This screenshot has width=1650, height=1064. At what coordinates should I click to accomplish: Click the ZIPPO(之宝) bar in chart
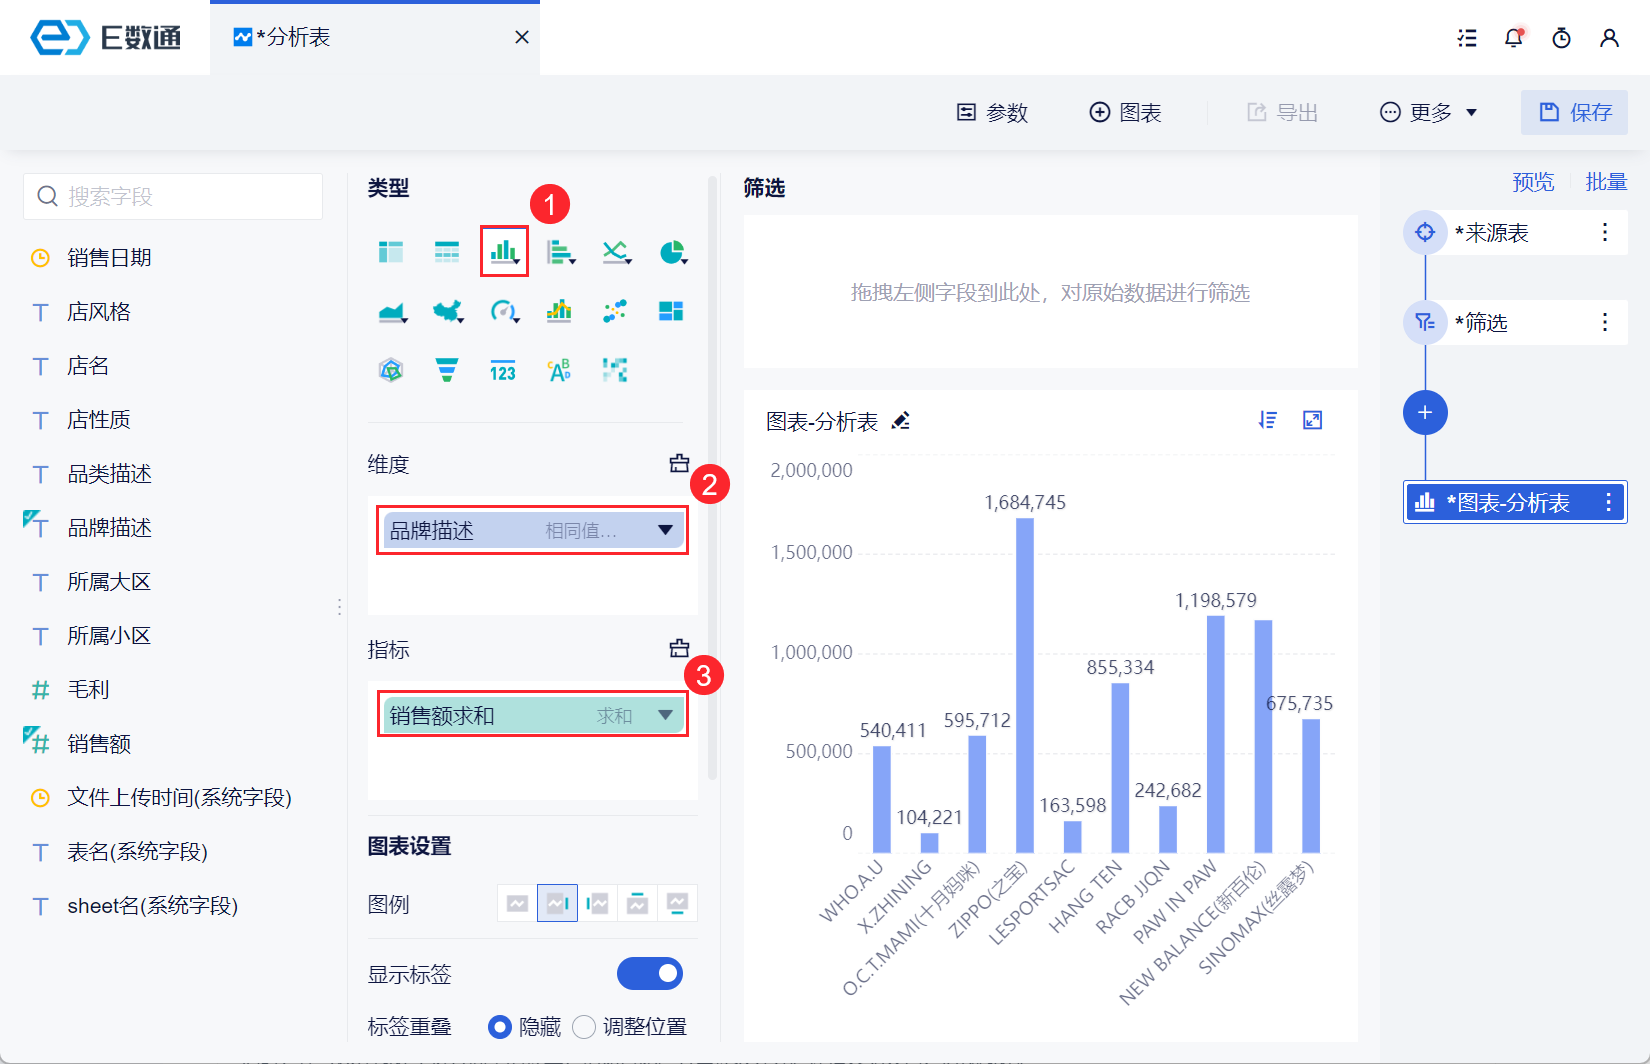tap(1025, 685)
